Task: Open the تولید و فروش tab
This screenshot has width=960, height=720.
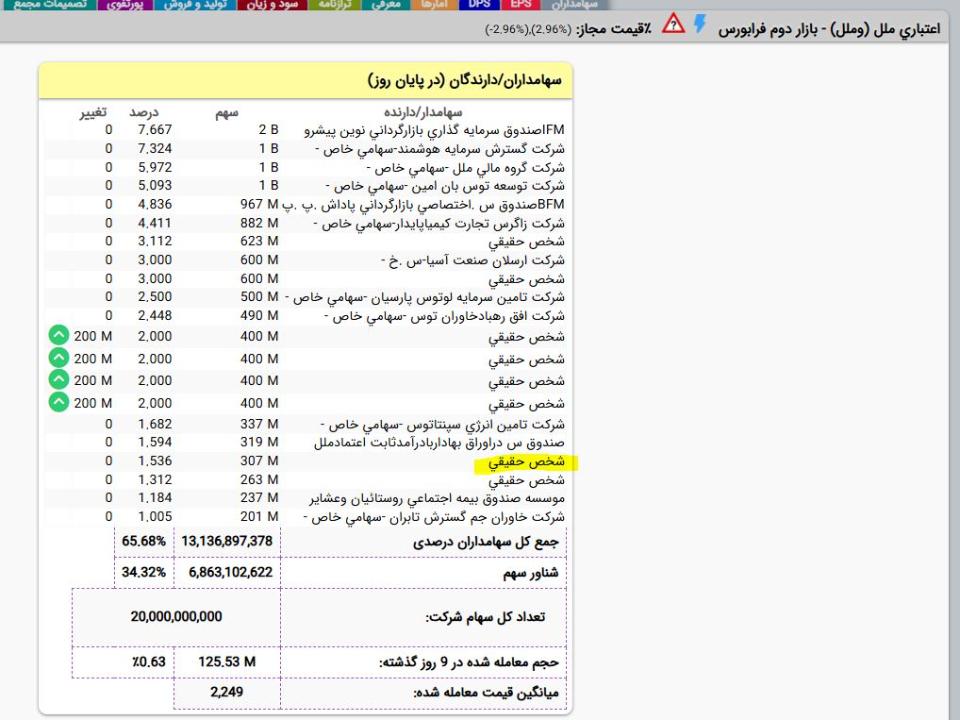Action: click(198, 5)
